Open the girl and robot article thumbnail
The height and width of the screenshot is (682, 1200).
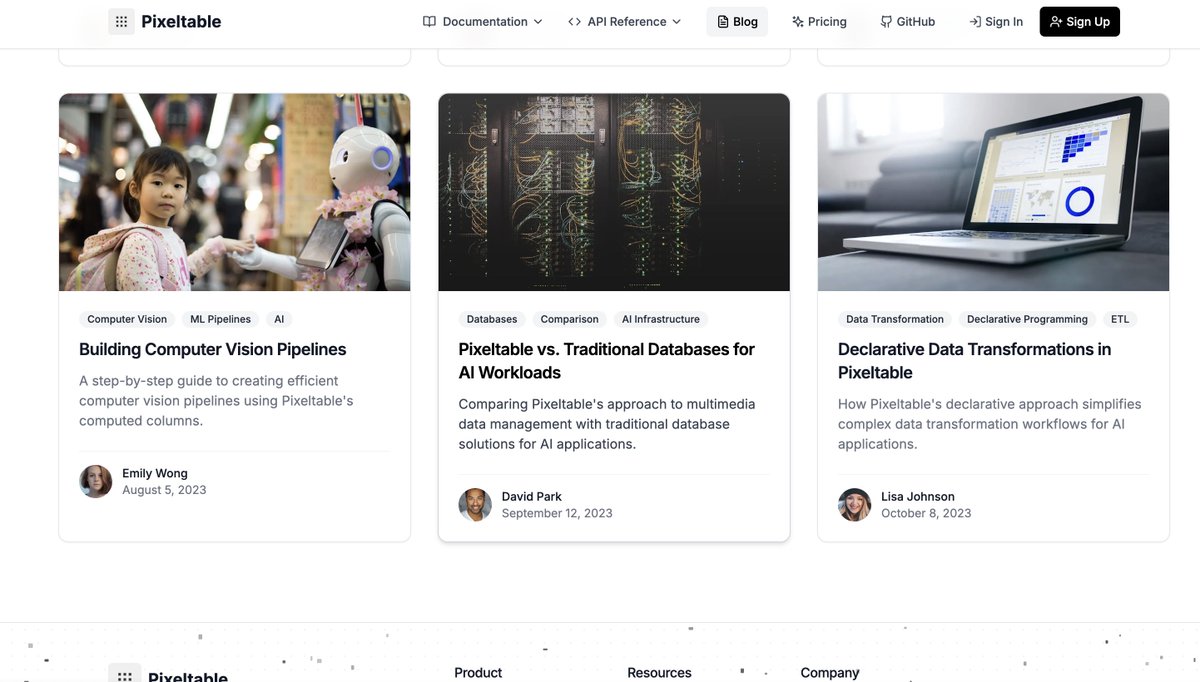pyautogui.click(x=235, y=192)
